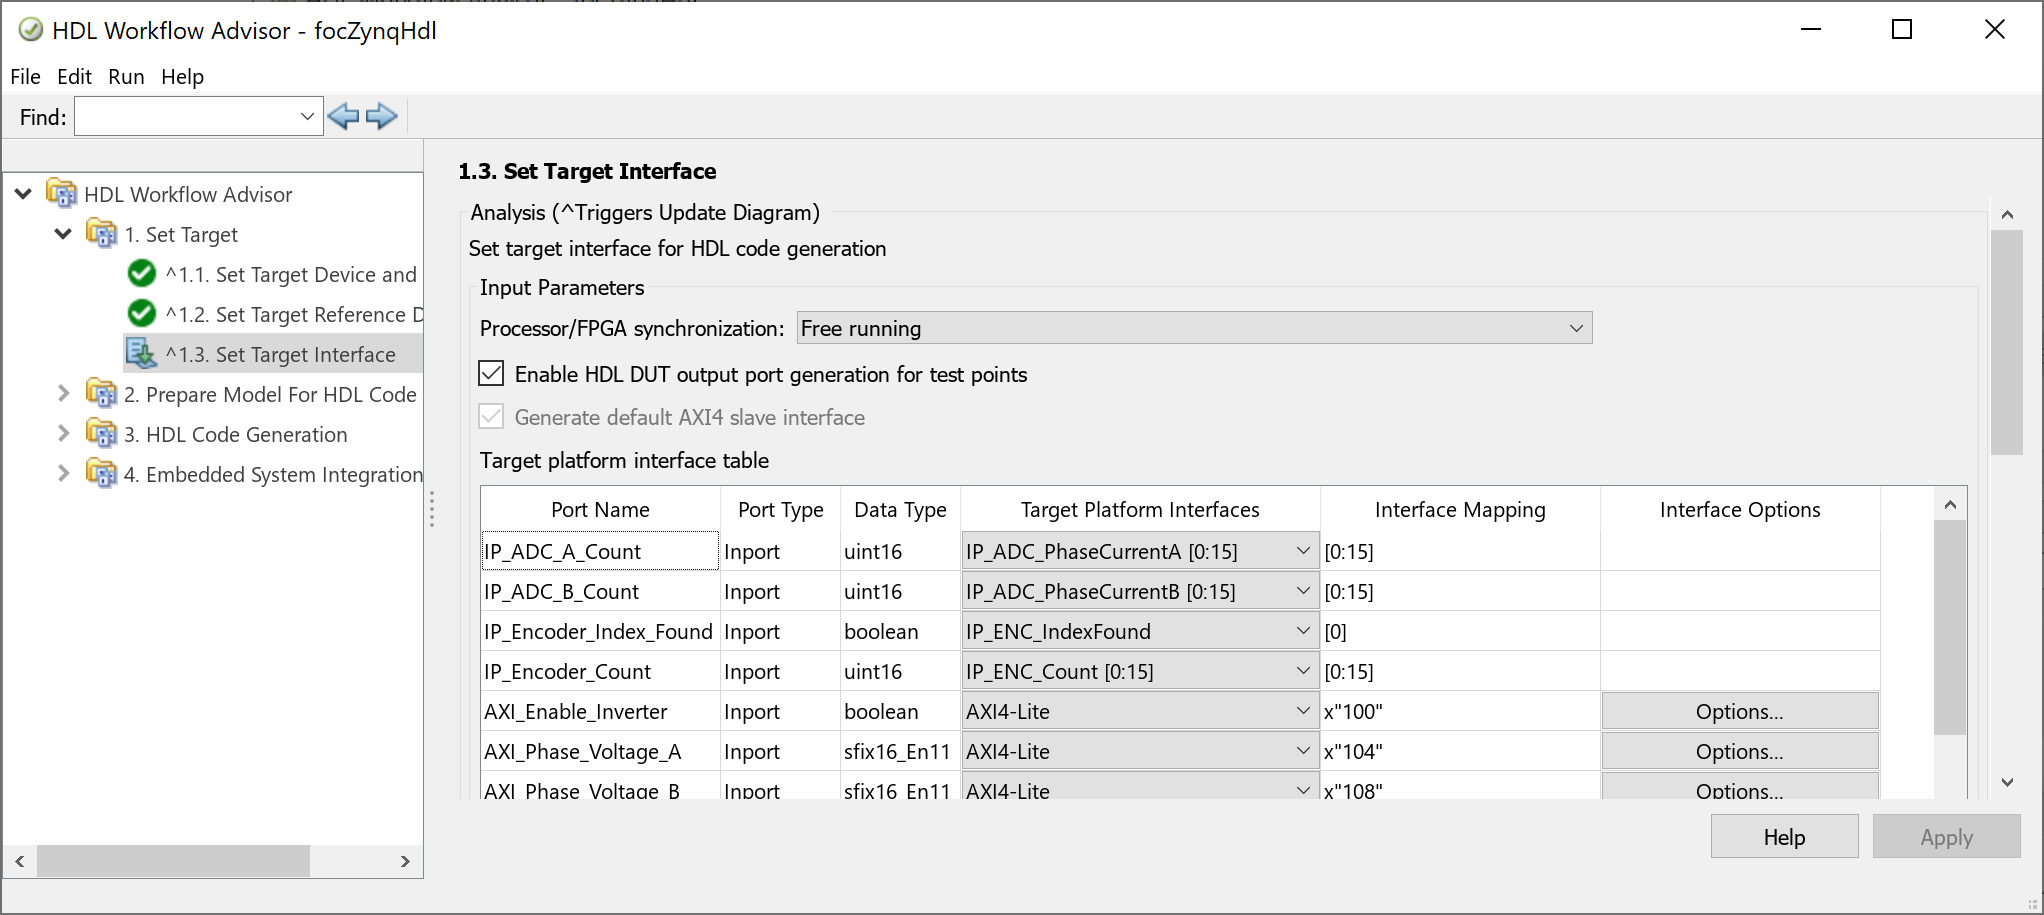Click the Find previous blue arrow
This screenshot has width=2044, height=915.
(343, 117)
